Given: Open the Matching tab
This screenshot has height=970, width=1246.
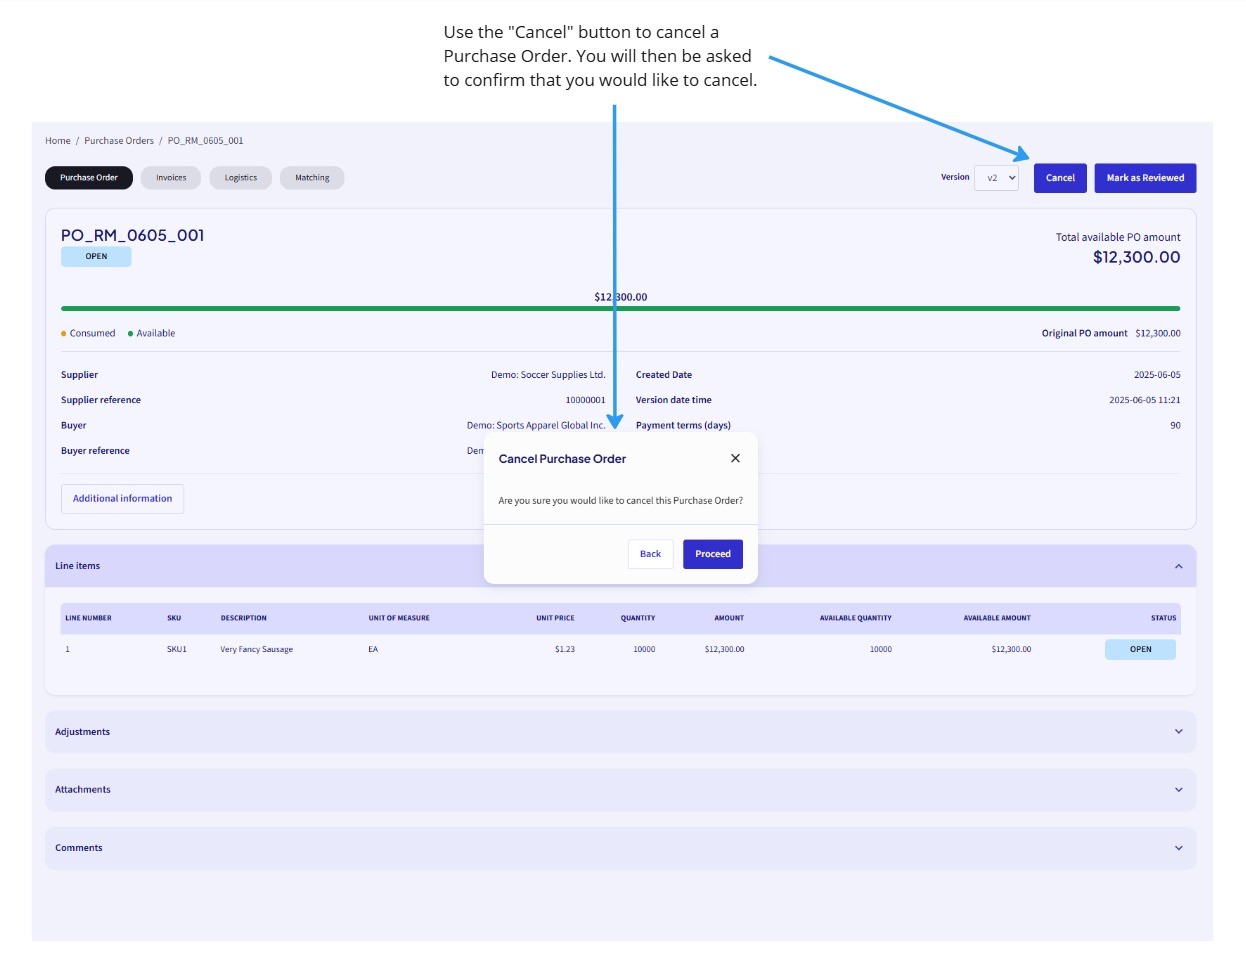Looking at the screenshot, I should (x=312, y=177).
